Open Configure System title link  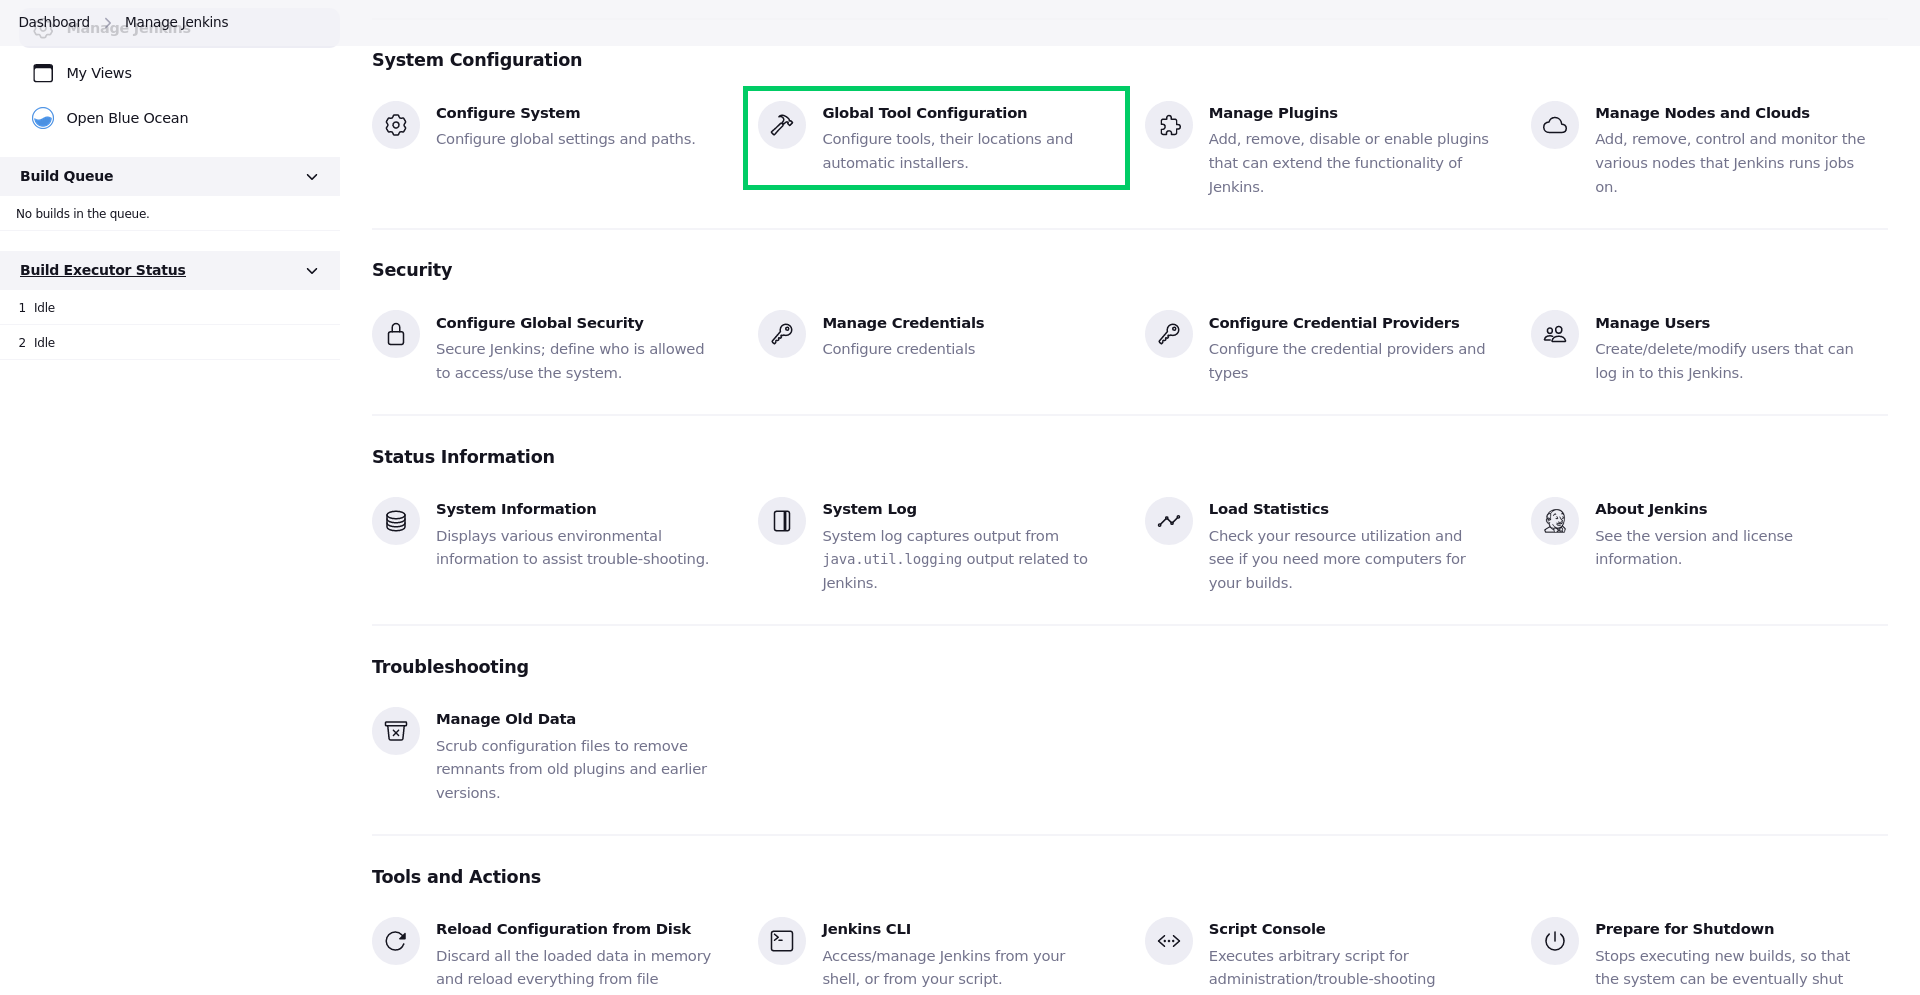(x=508, y=113)
